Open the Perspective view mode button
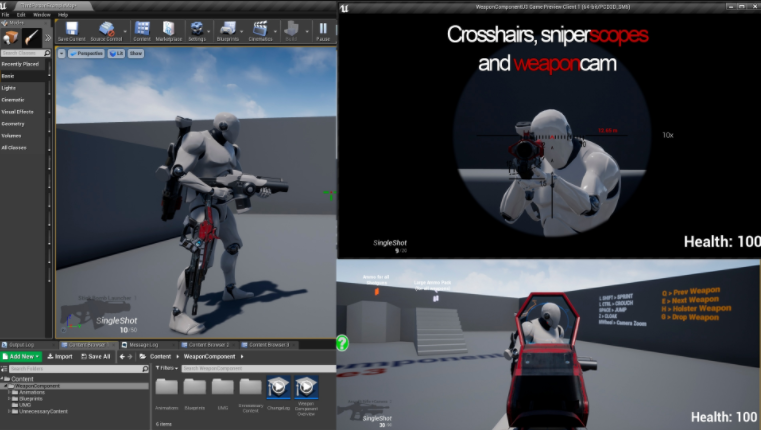The width and height of the screenshot is (761, 430). pyautogui.click(x=87, y=53)
